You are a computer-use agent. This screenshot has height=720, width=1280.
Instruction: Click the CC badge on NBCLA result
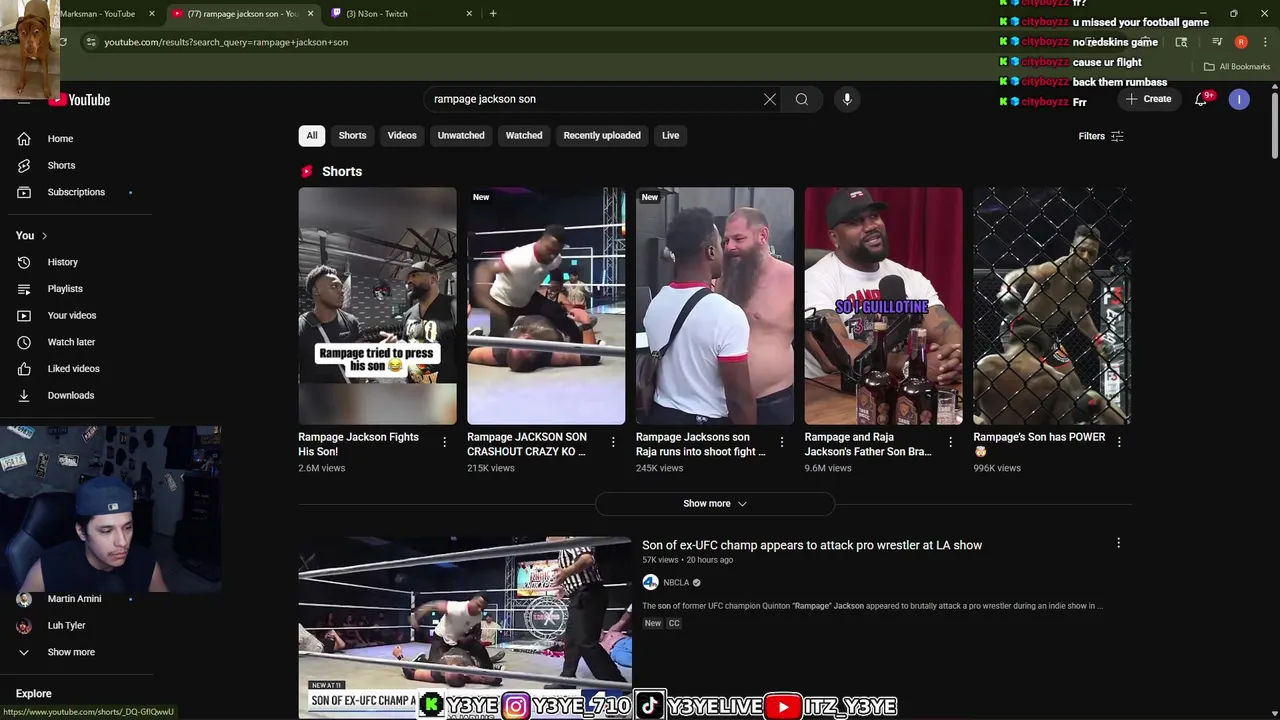tap(674, 623)
